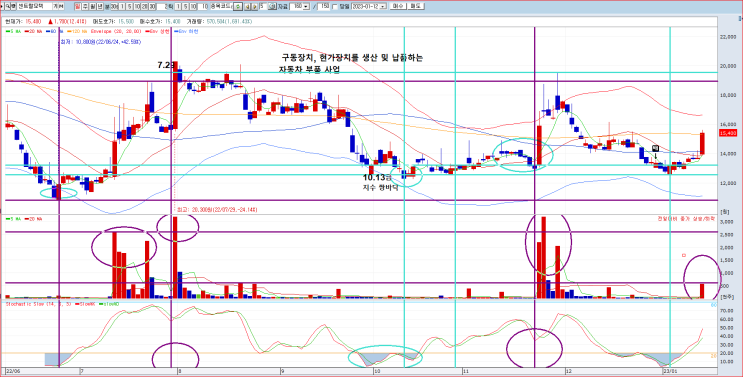Click the 매수 buy button
Viewport: 743px width, 377px height.
tap(398, 7)
